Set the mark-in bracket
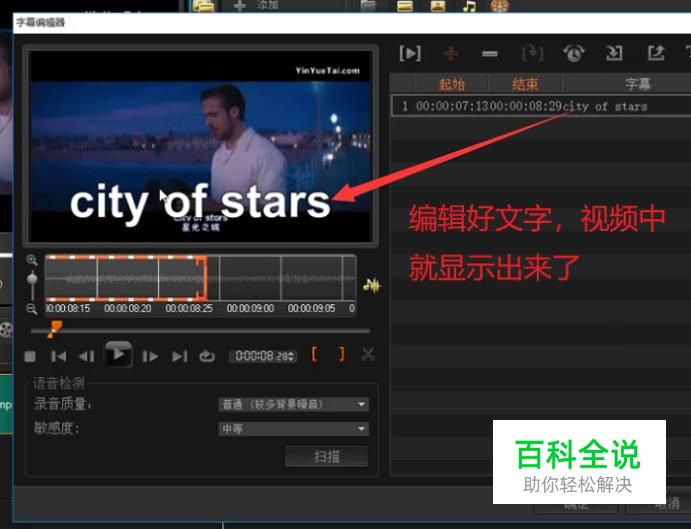Image resolution: width=691 pixels, height=529 pixels. [x=315, y=354]
